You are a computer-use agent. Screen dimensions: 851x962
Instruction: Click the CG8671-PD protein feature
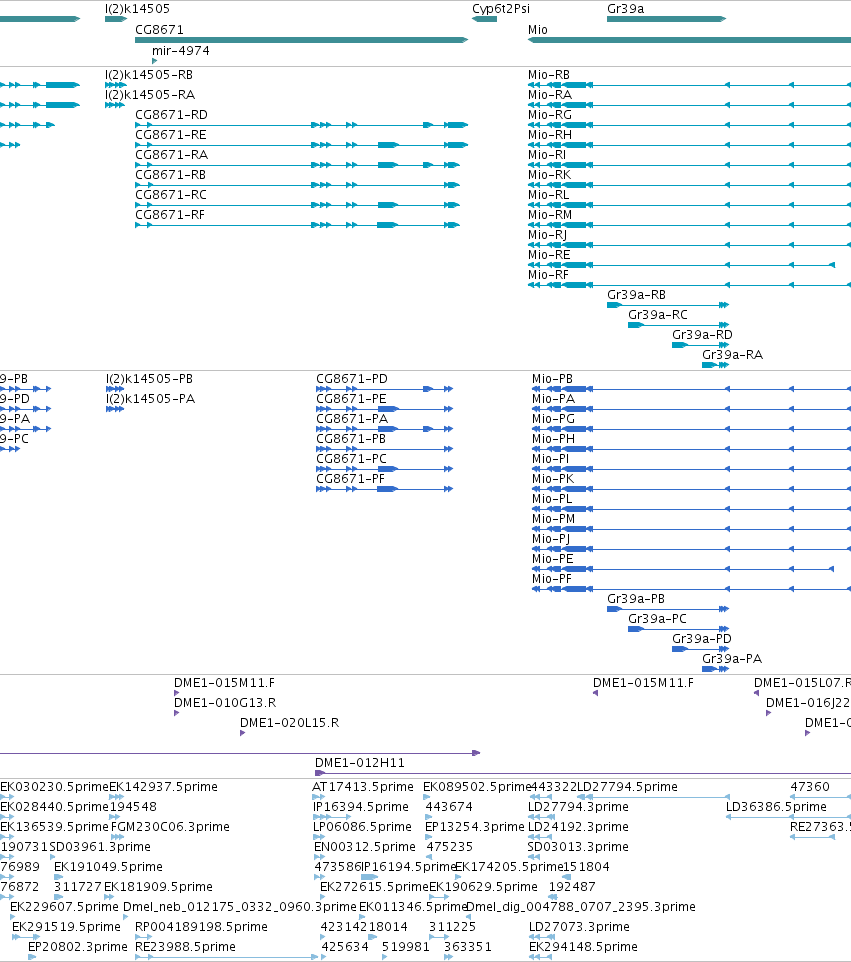pos(384,389)
